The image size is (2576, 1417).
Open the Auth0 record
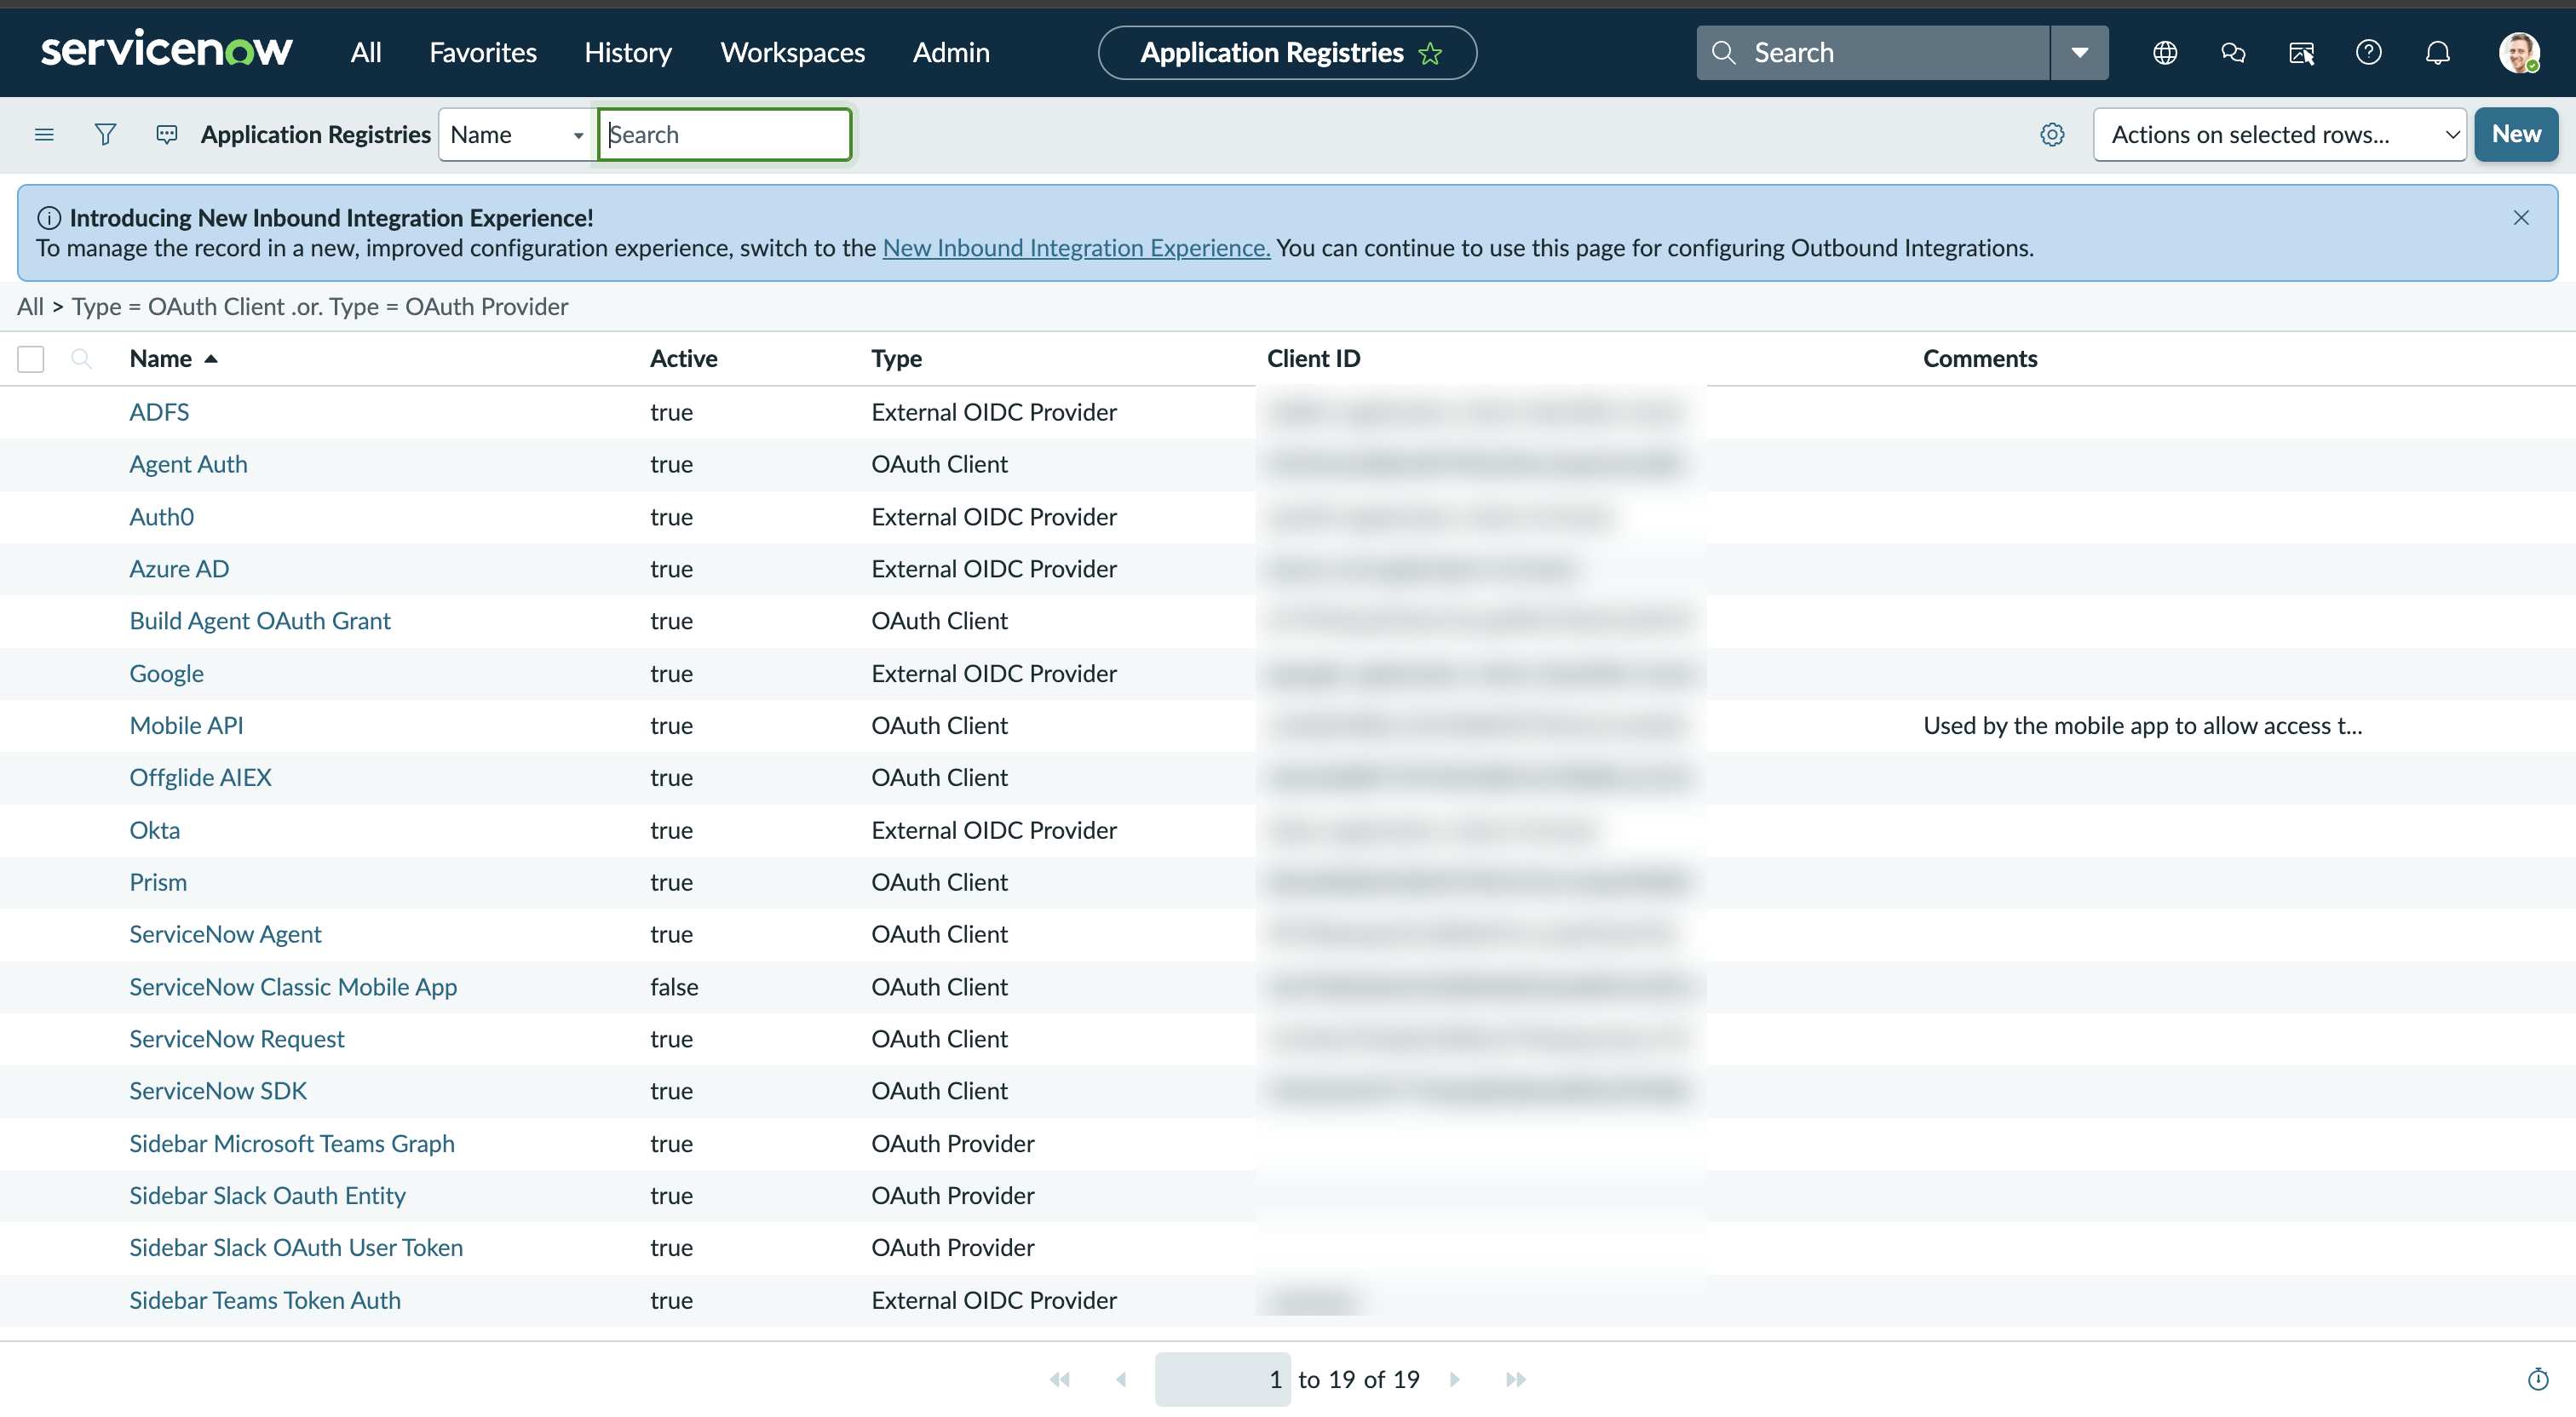point(161,517)
